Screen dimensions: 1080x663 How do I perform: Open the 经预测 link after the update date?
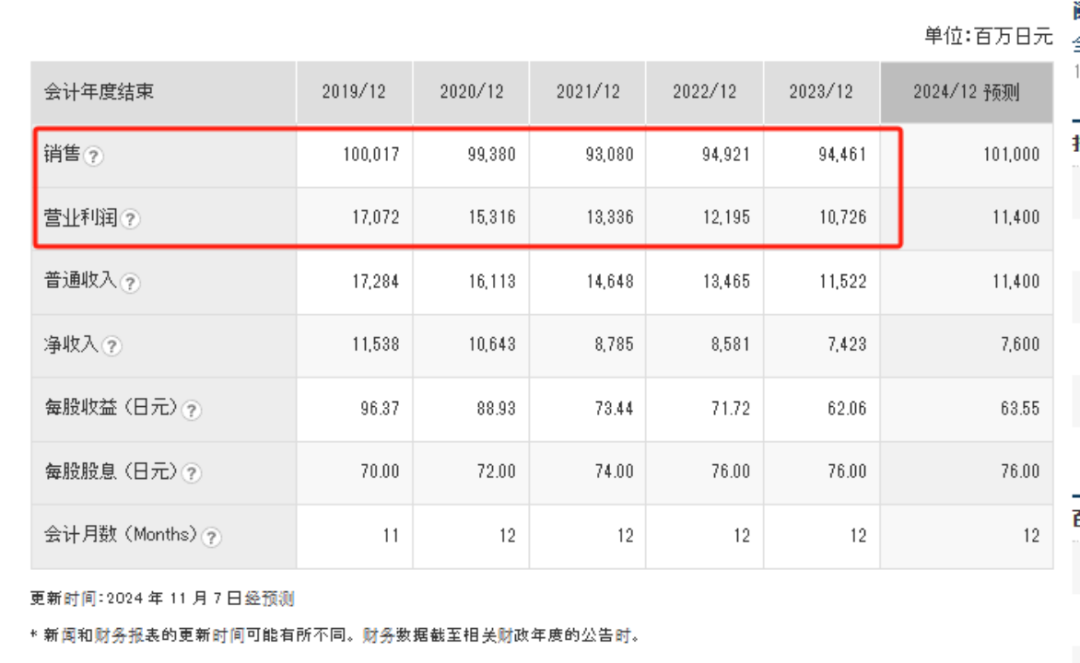[269, 598]
